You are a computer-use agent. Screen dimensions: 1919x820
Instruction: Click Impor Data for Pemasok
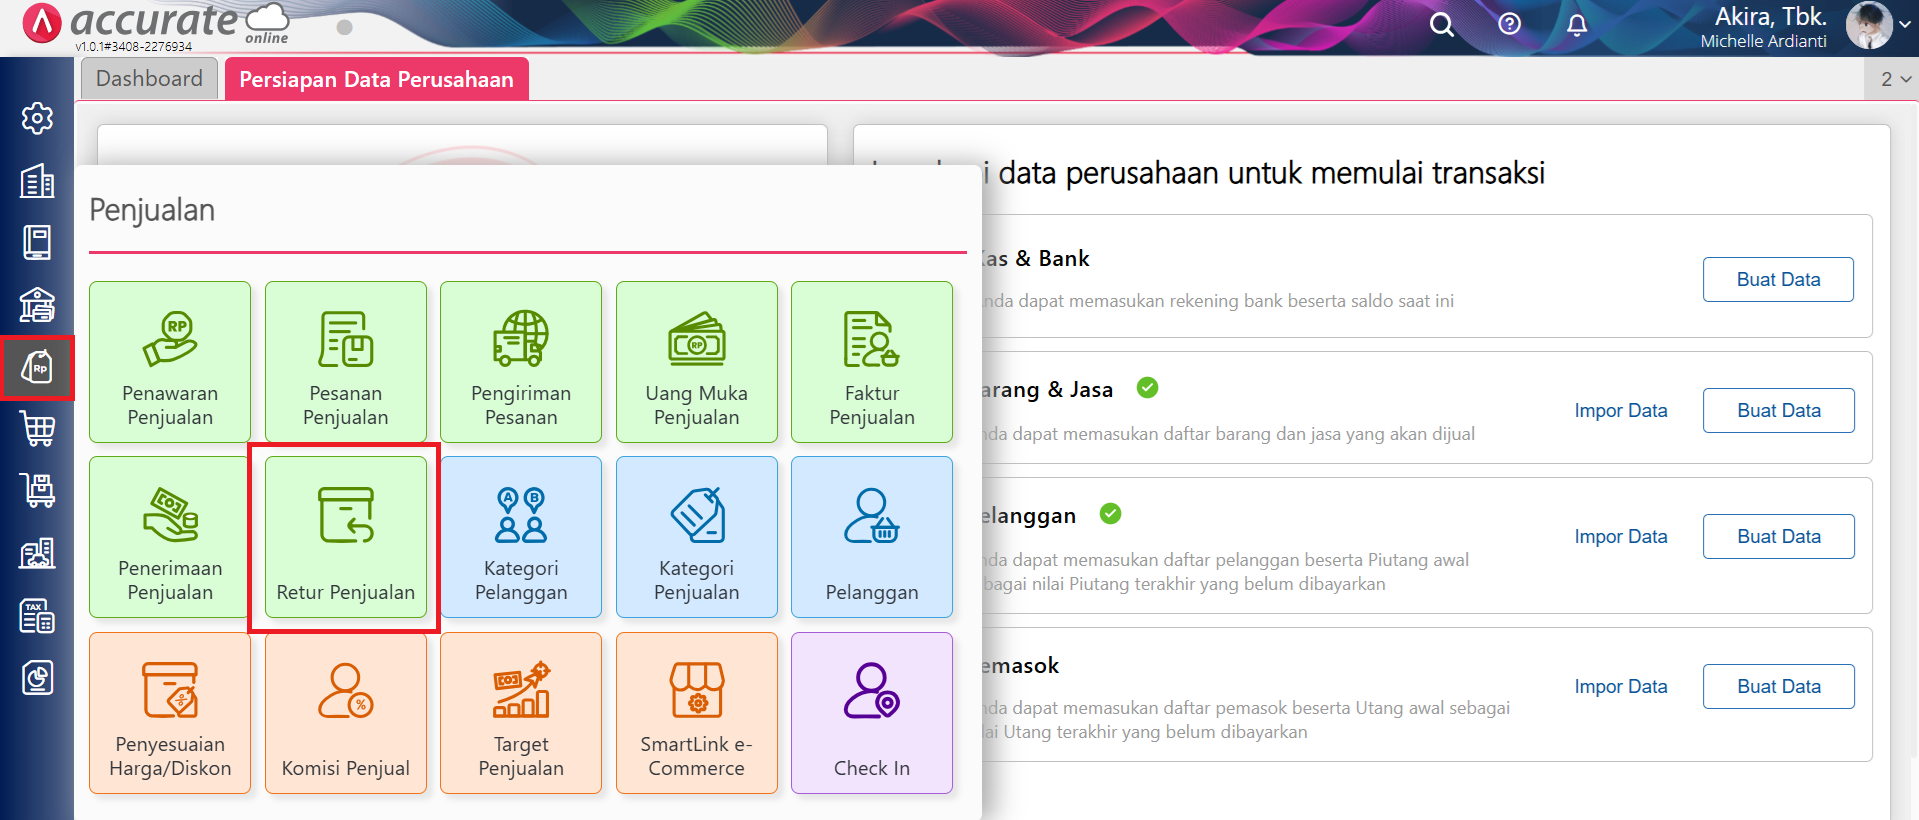[1620, 687]
